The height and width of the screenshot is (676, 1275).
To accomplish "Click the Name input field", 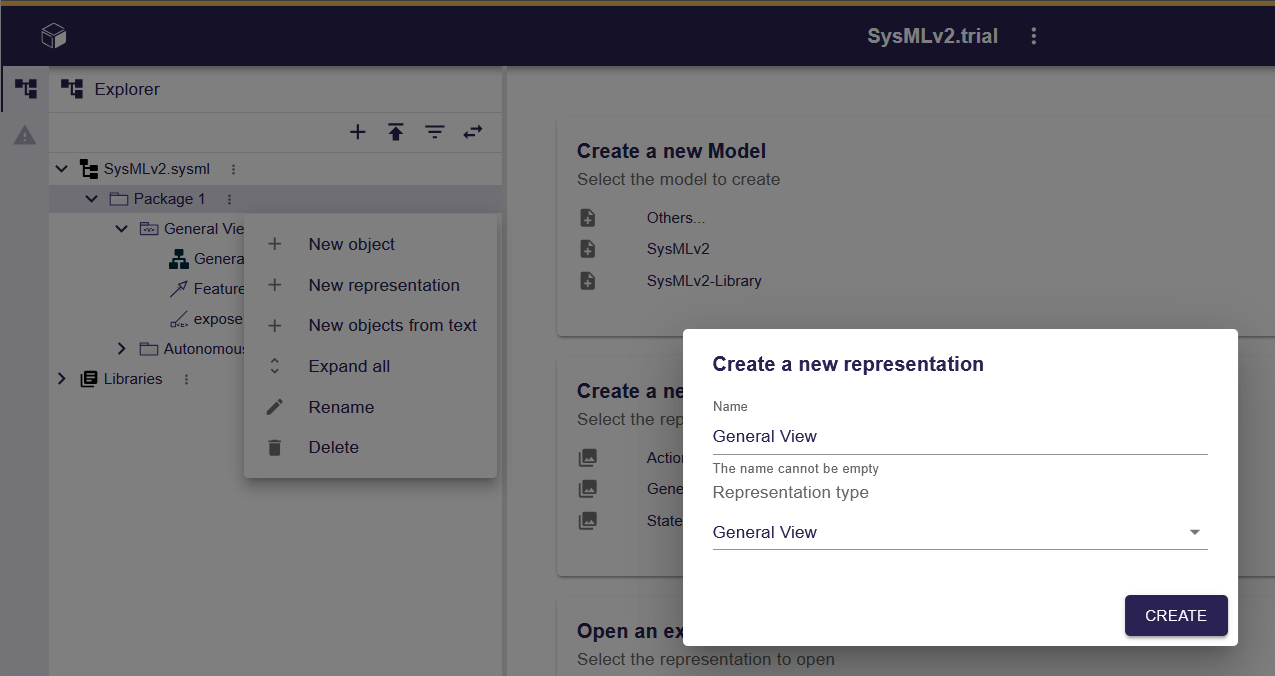I will pos(959,437).
